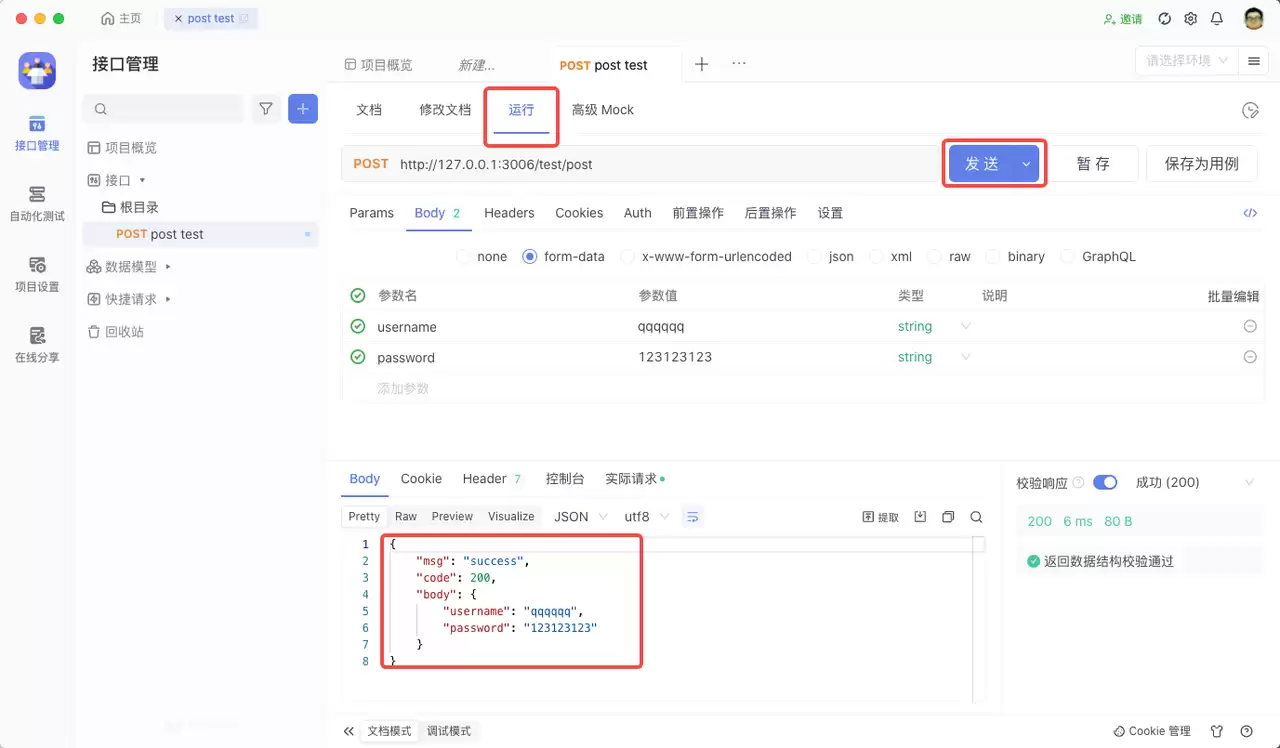This screenshot has height=748, width=1280.
Task: Select the form-data body type
Action: point(564,256)
